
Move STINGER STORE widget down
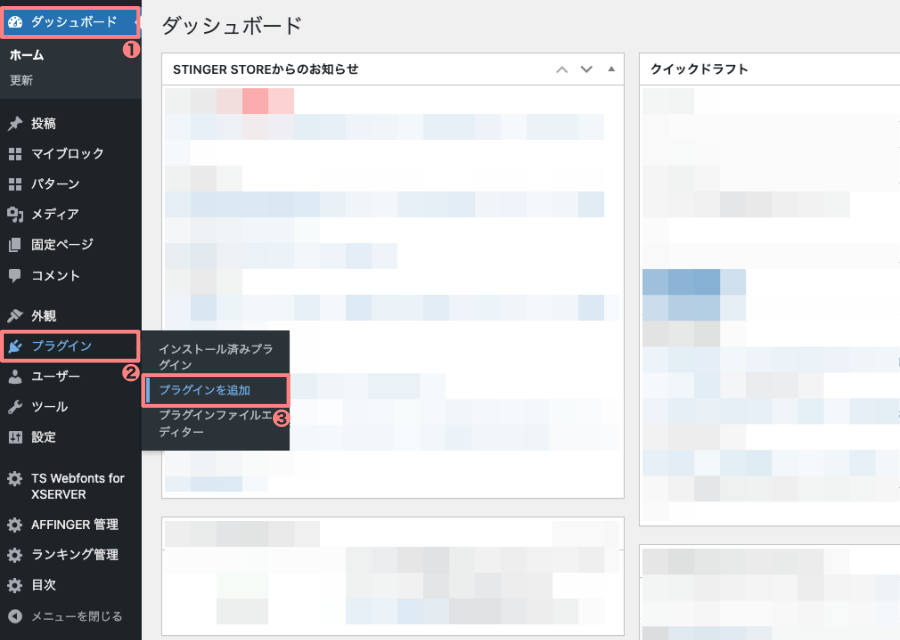pos(586,69)
